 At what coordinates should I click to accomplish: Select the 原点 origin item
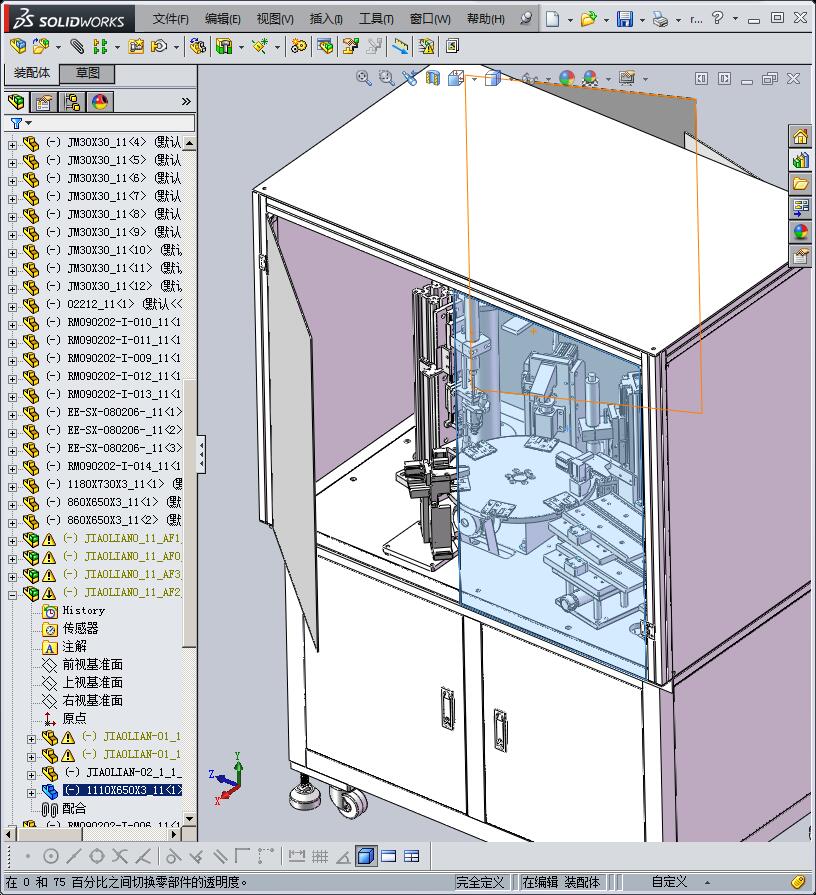(x=74, y=718)
